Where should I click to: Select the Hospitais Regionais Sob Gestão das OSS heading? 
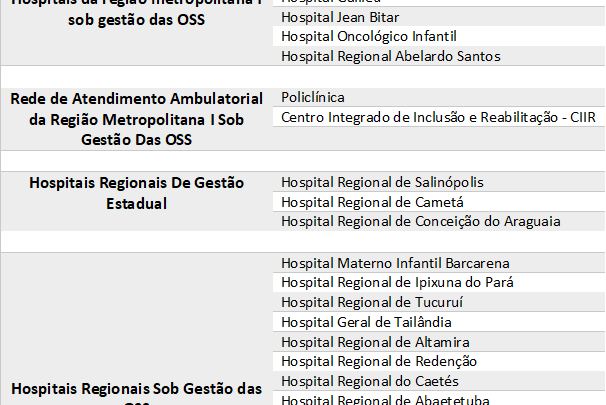(x=136, y=393)
